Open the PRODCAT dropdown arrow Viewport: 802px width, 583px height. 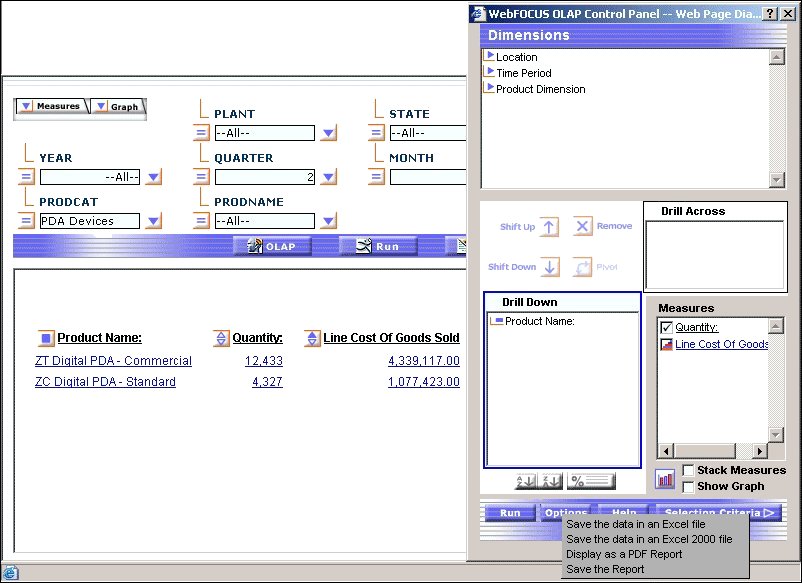(153, 221)
